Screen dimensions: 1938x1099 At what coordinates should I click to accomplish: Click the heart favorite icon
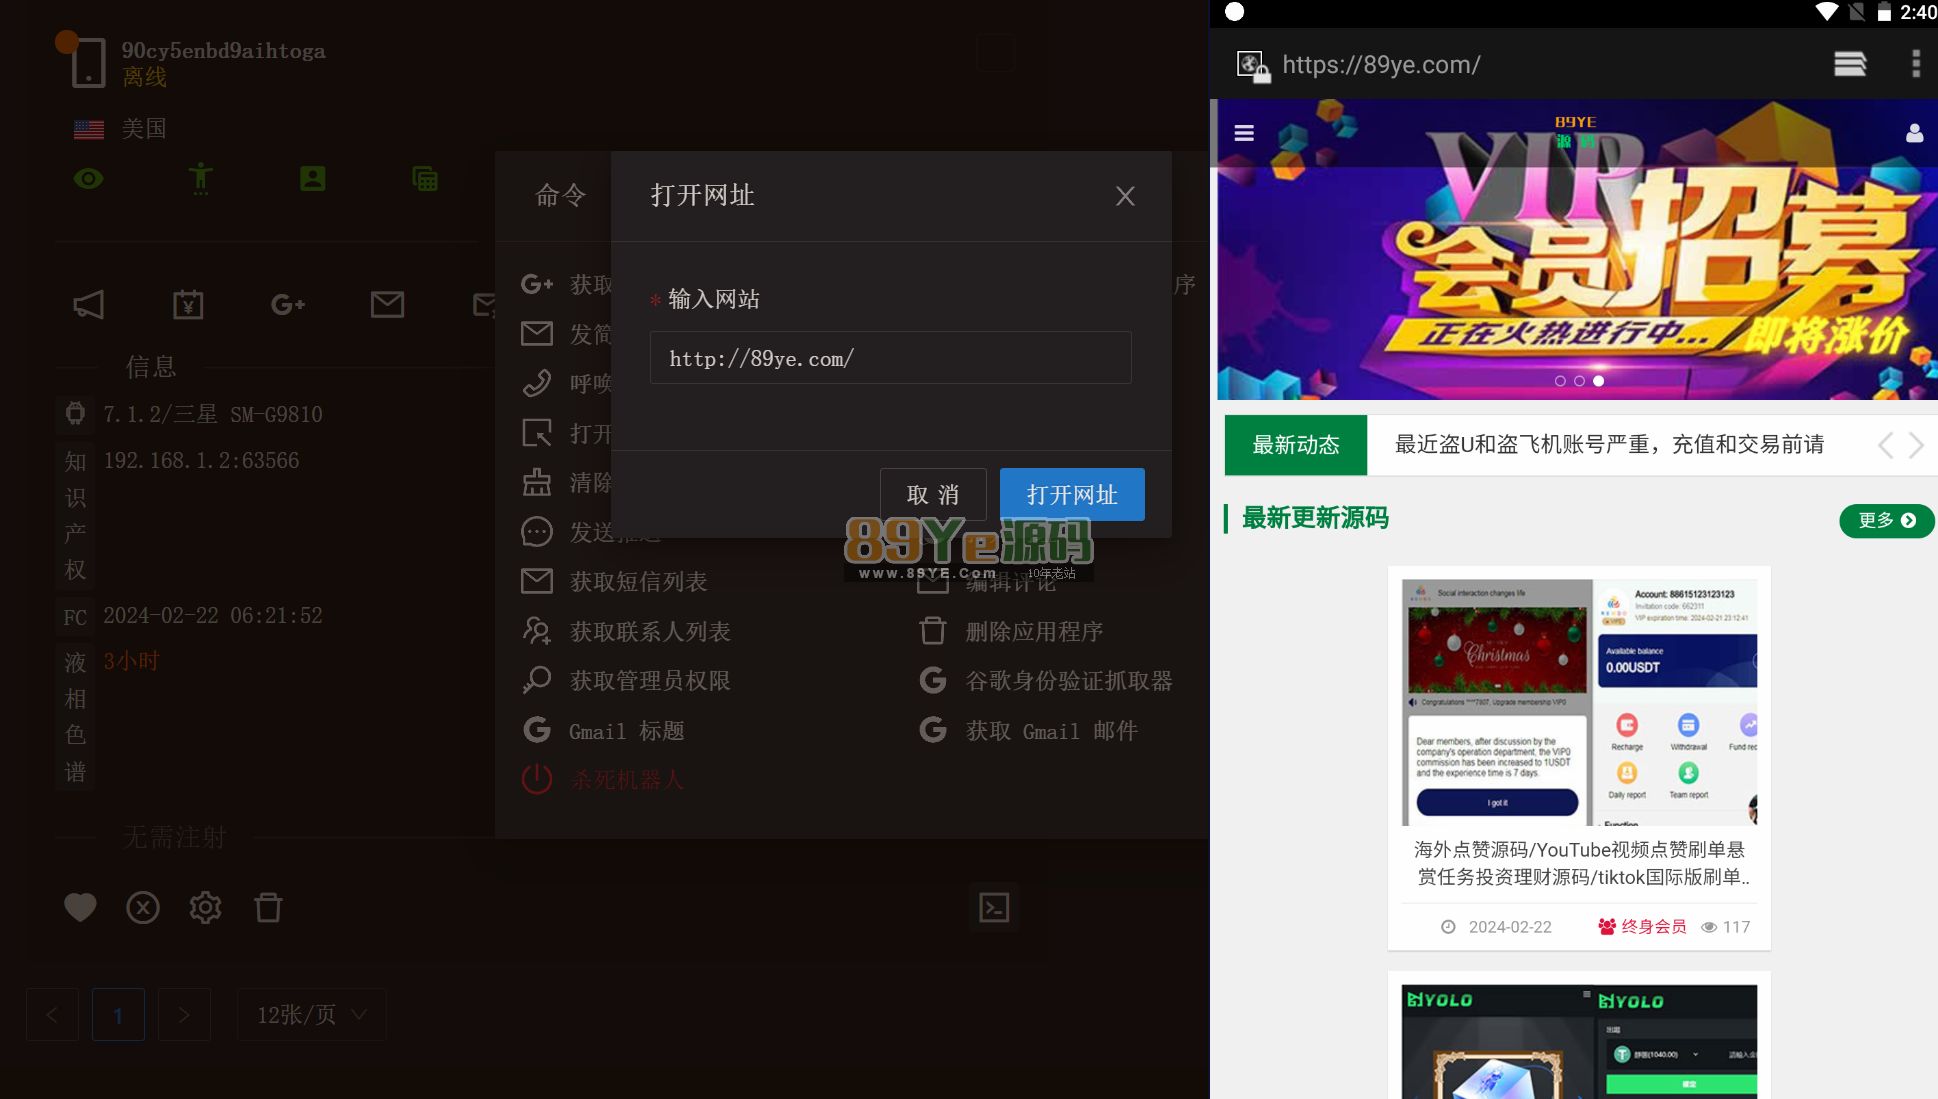click(80, 907)
